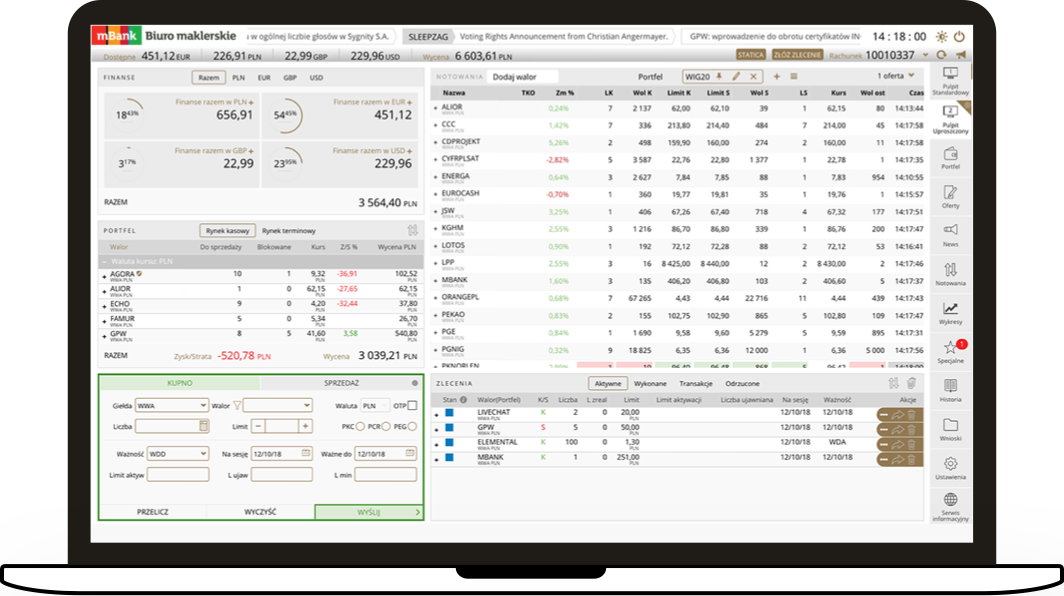The width and height of the screenshot is (1064, 596).
Task: Open Ustawienia settings
Action: coord(950,468)
